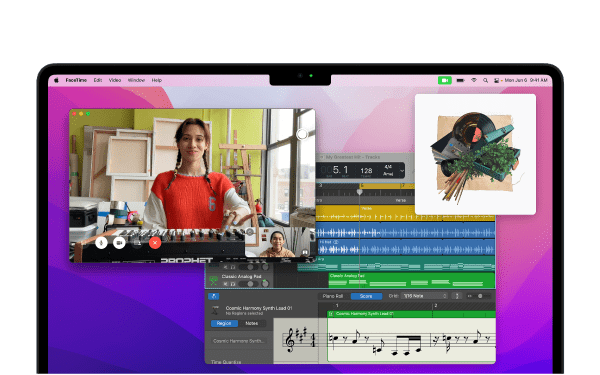Screen dimensions: 600x375
Task: Click the tempo value 128 in the LCD
Action: pyautogui.click(x=366, y=171)
